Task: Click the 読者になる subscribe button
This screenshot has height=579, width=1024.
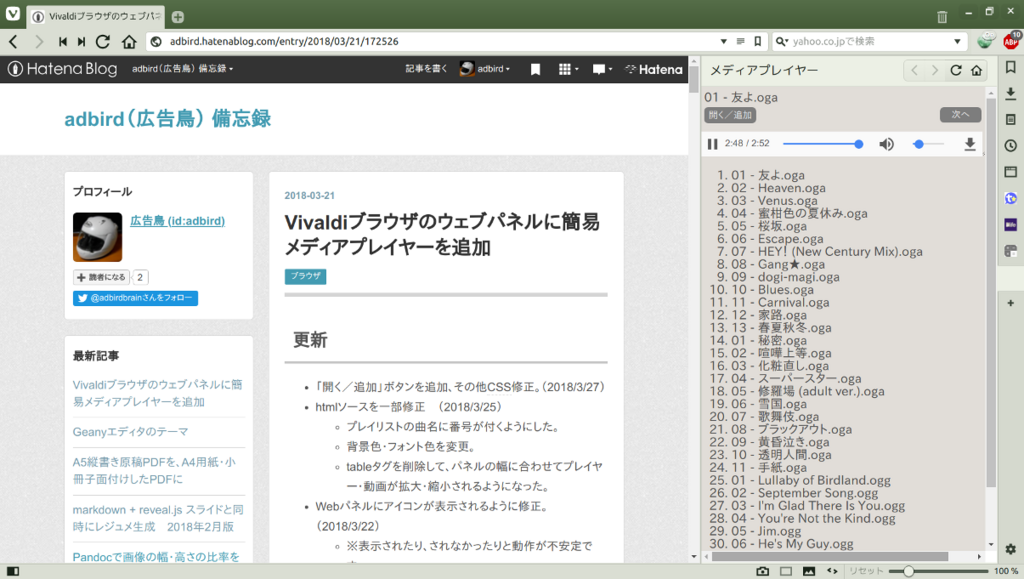Action: click(x=101, y=277)
